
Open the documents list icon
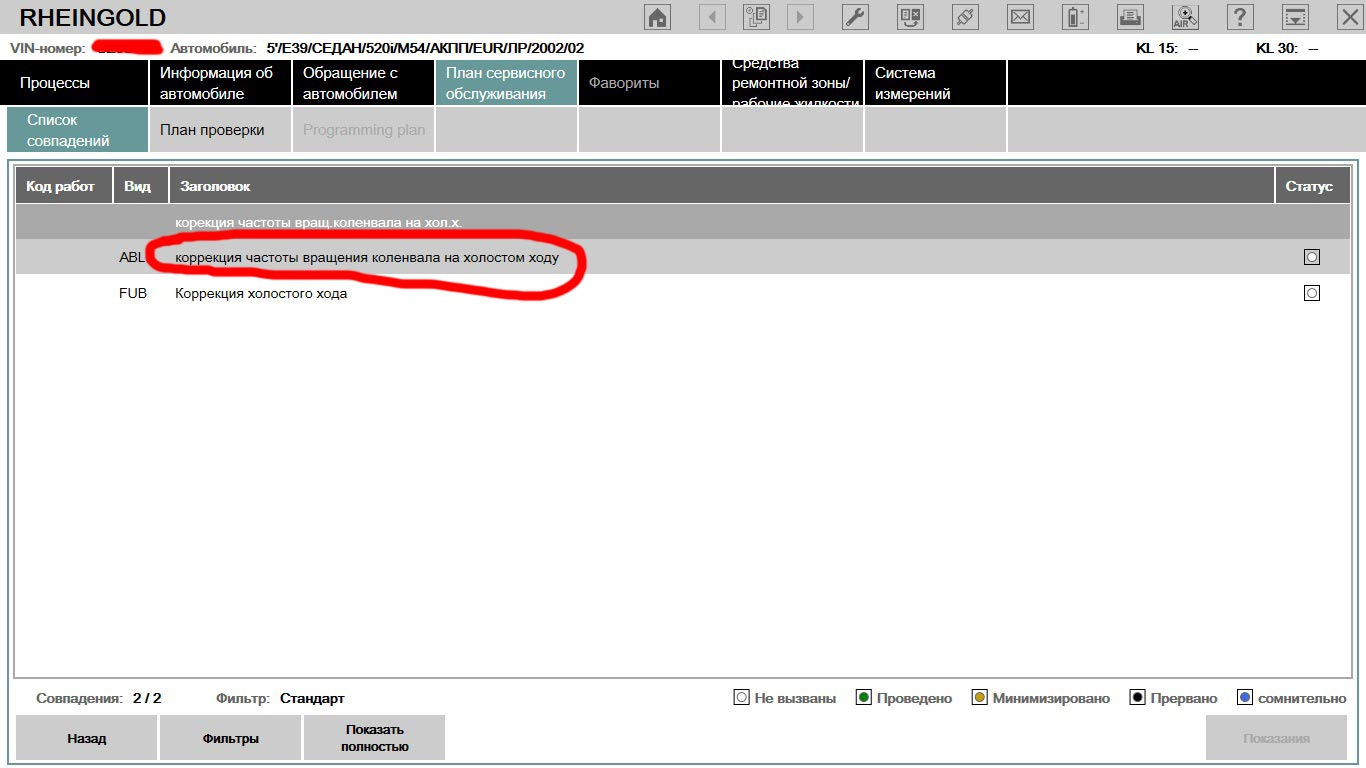[x=756, y=17]
